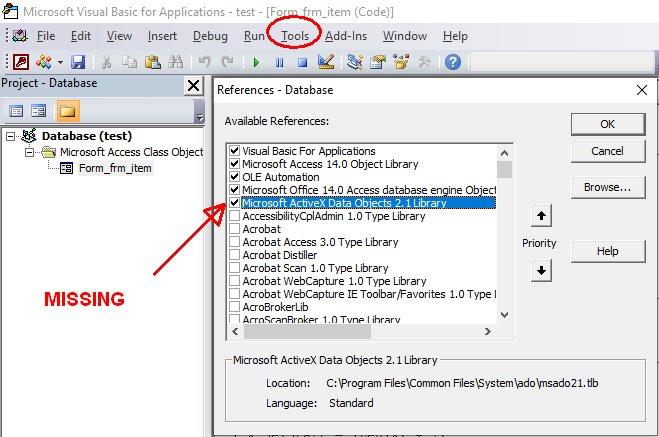The width and height of the screenshot is (659, 437).
Task: Open the Window menu
Action: tap(405, 36)
